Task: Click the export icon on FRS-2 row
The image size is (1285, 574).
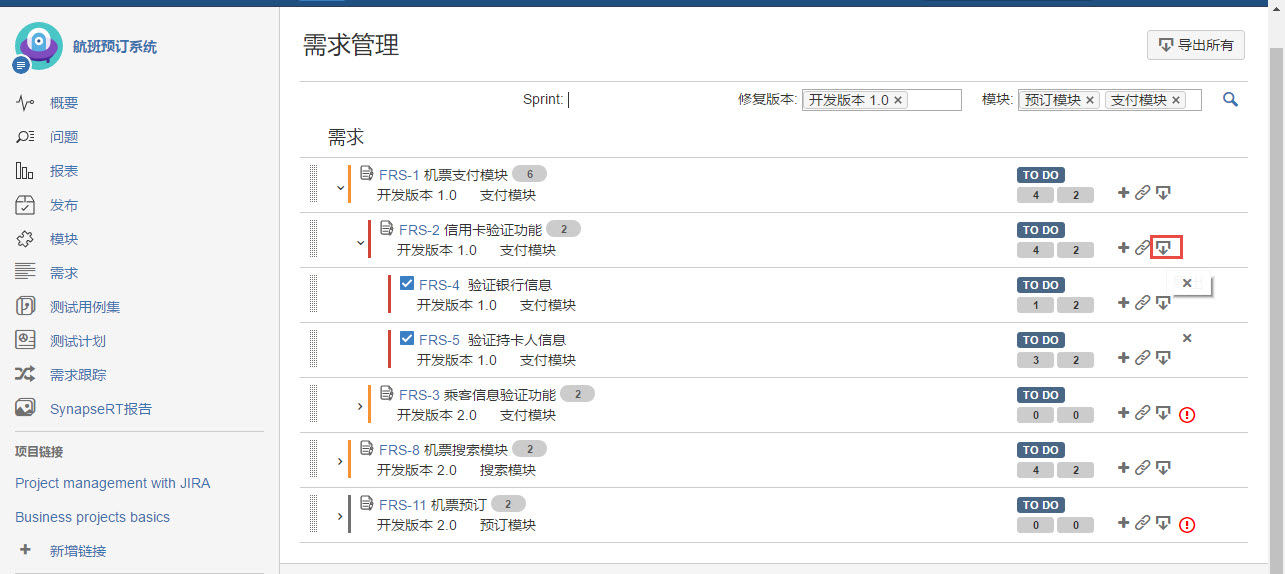Action: click(x=1164, y=247)
